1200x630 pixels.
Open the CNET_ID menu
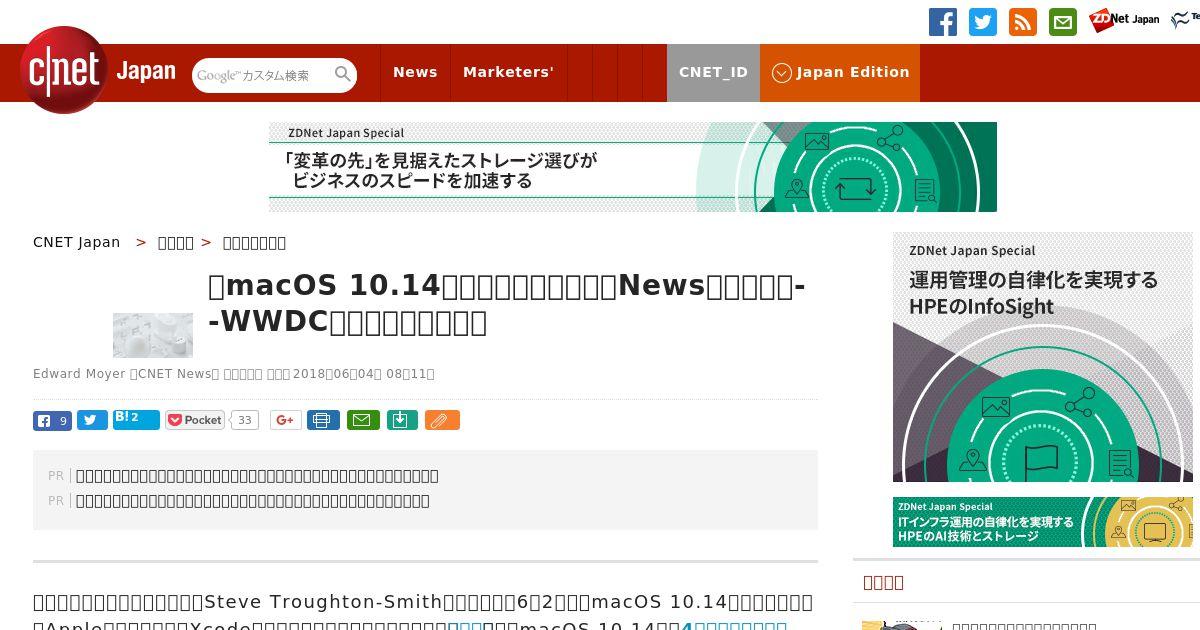pos(713,72)
